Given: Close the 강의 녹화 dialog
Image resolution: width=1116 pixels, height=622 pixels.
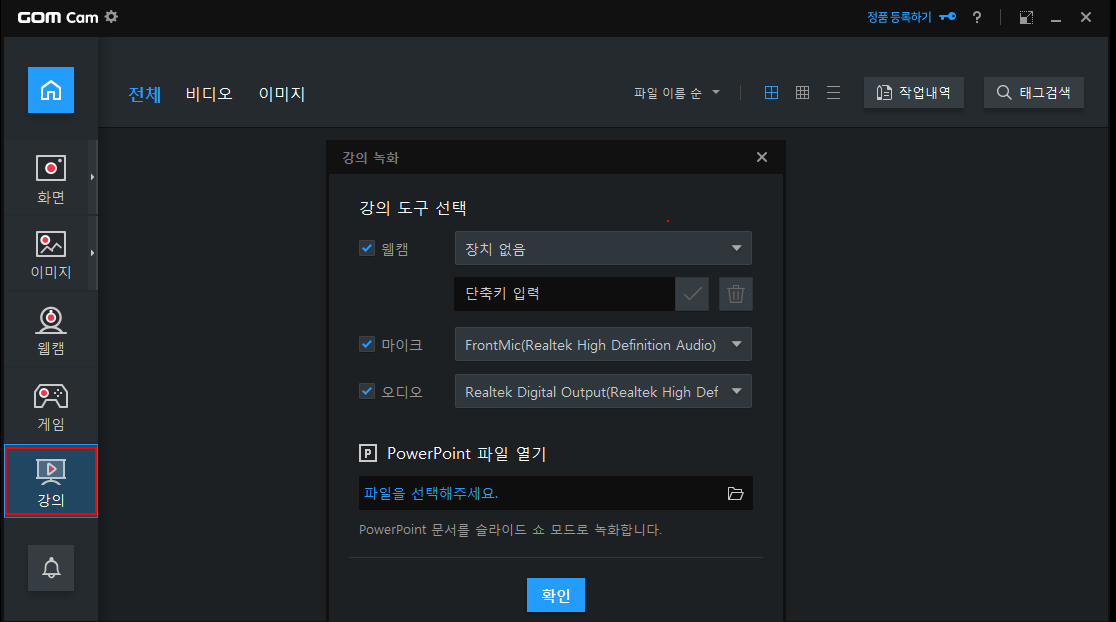Looking at the screenshot, I should point(762,157).
